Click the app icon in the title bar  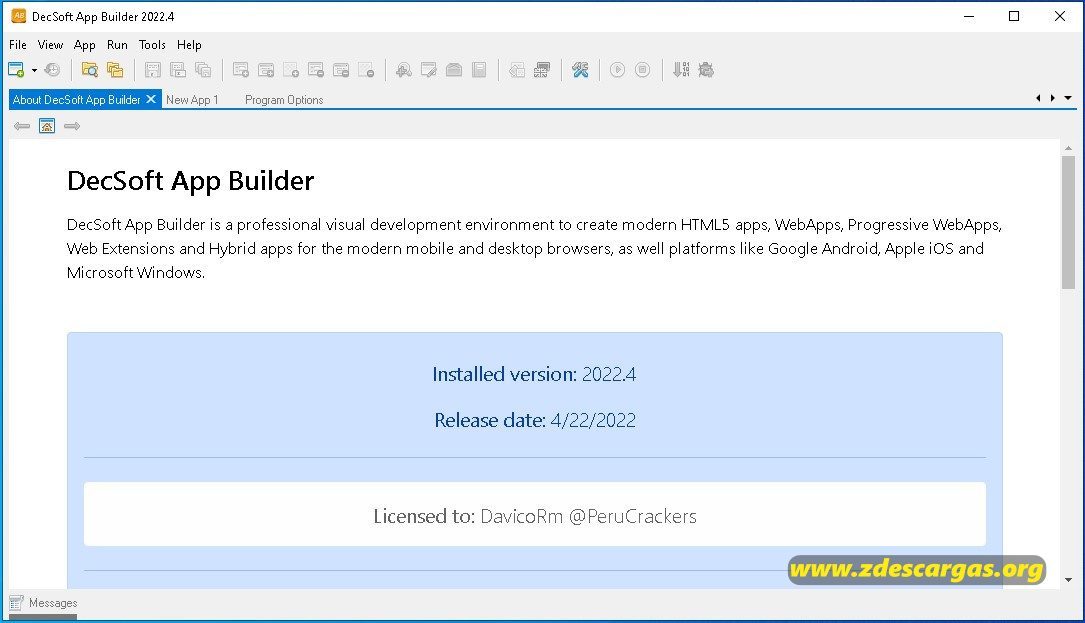coord(19,16)
